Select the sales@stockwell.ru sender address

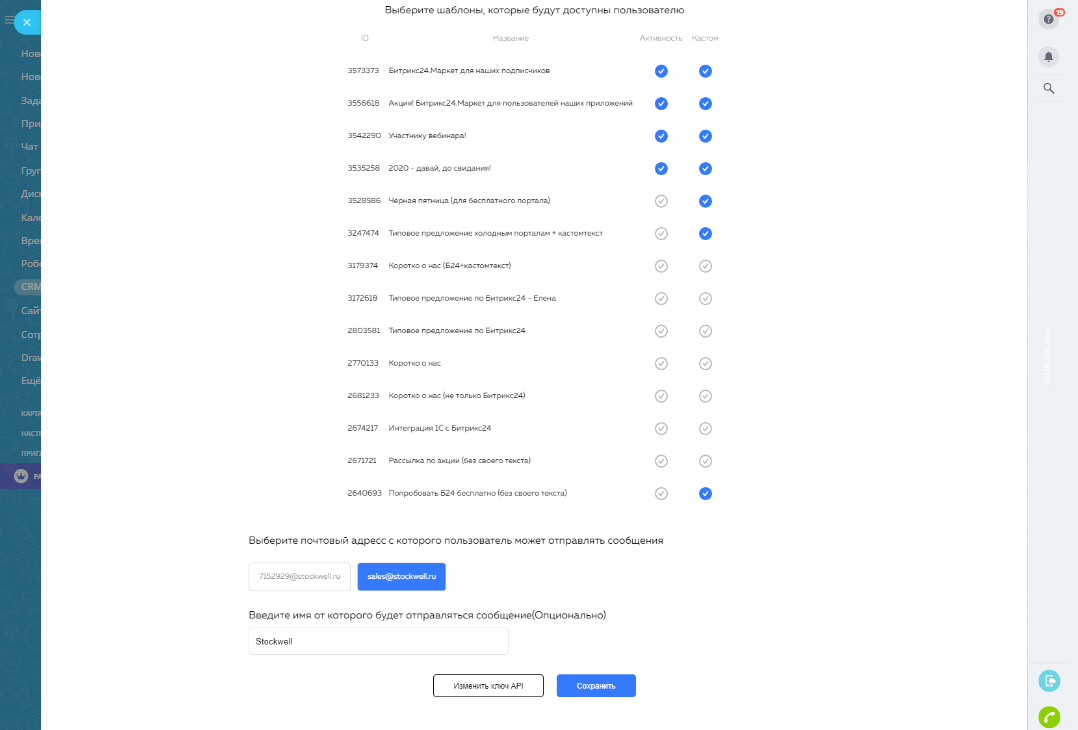[x=401, y=576]
